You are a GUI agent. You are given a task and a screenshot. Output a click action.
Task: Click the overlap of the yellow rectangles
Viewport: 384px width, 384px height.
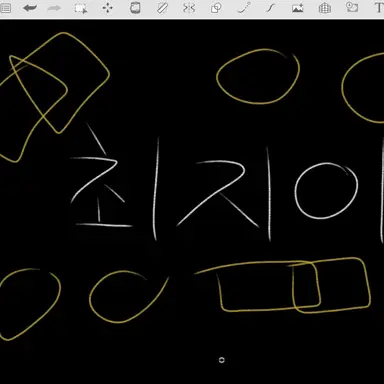coord(306,285)
